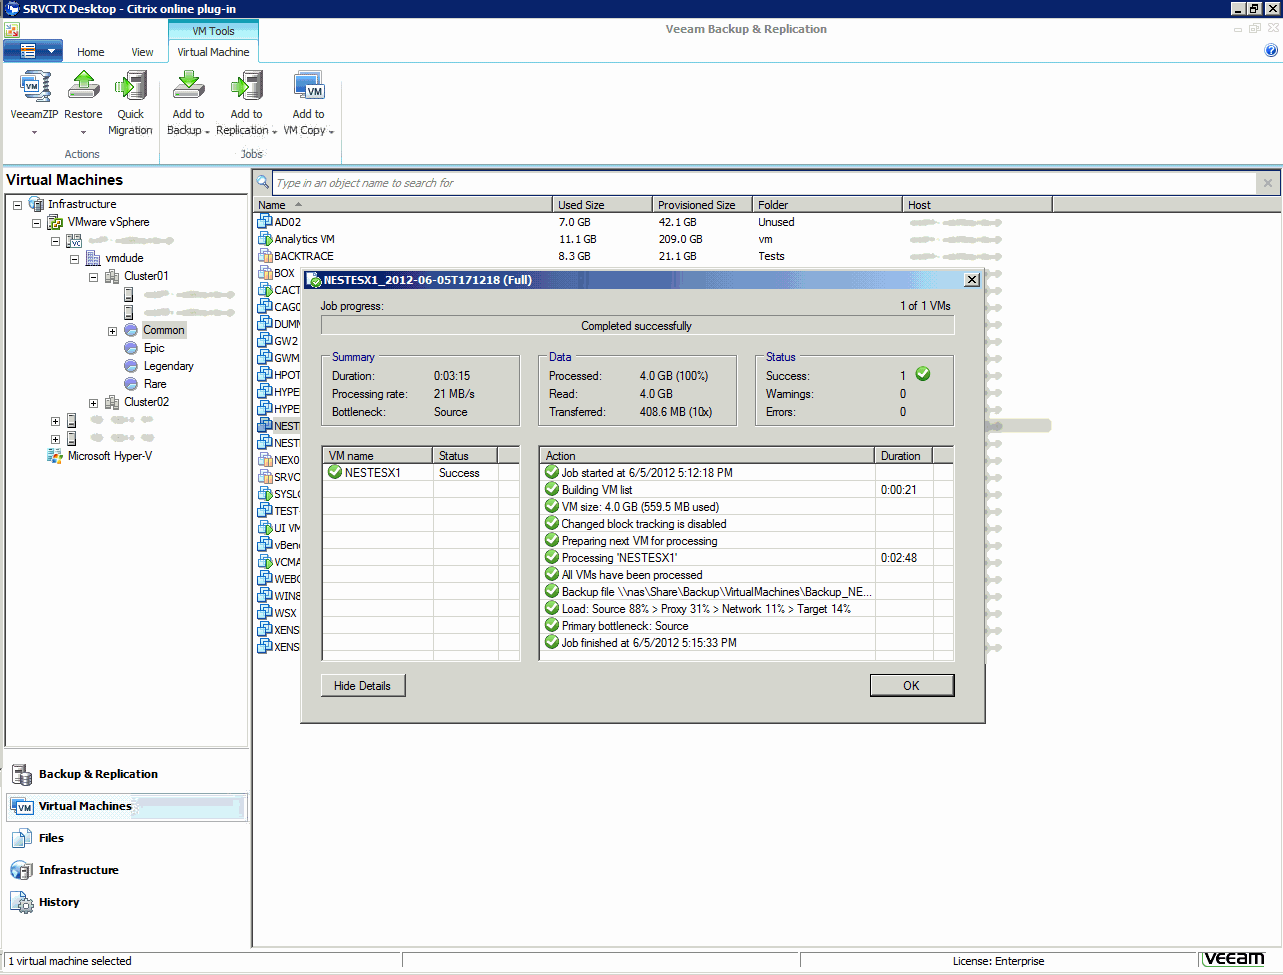Select the VMware vSphere tree node

tap(108, 222)
